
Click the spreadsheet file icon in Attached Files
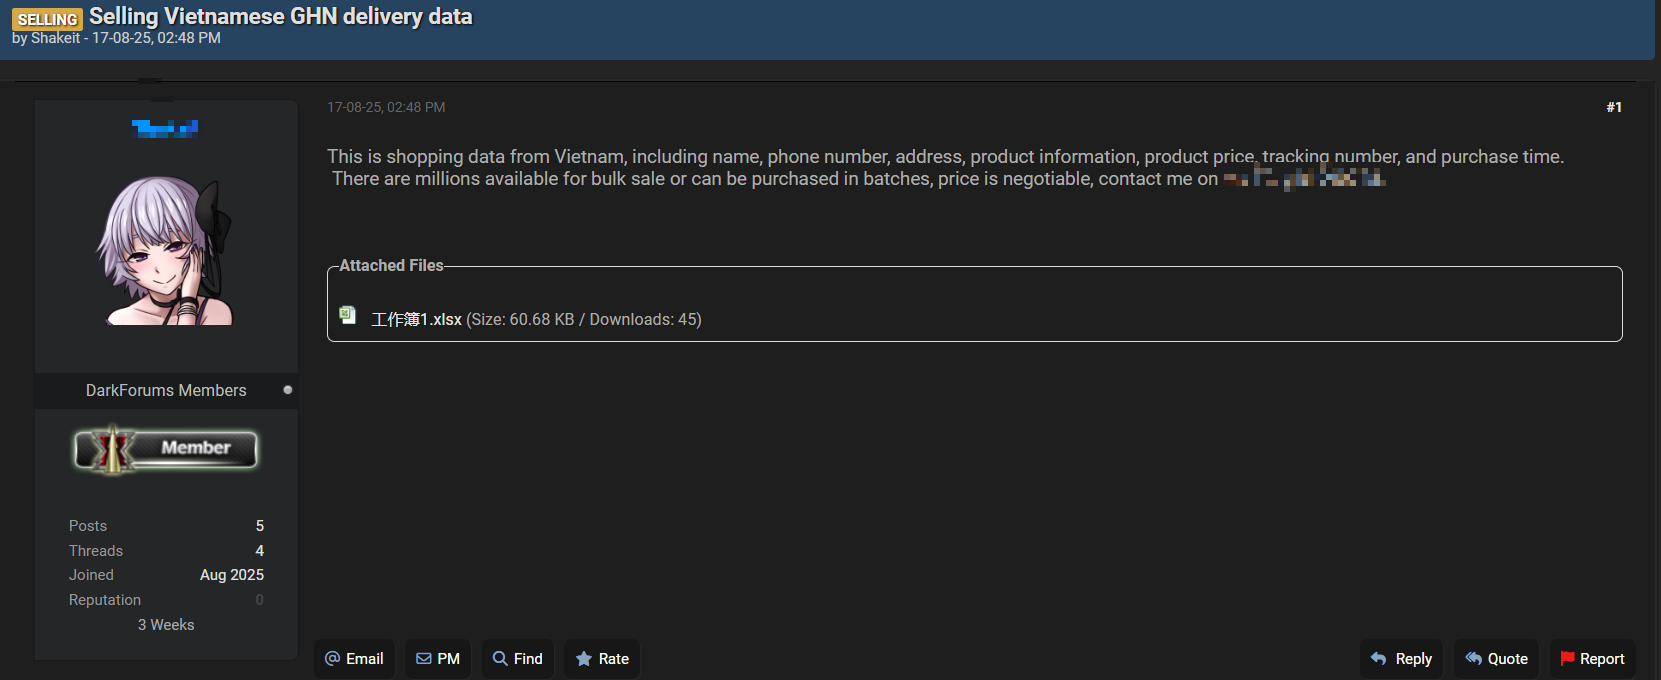[x=347, y=315]
